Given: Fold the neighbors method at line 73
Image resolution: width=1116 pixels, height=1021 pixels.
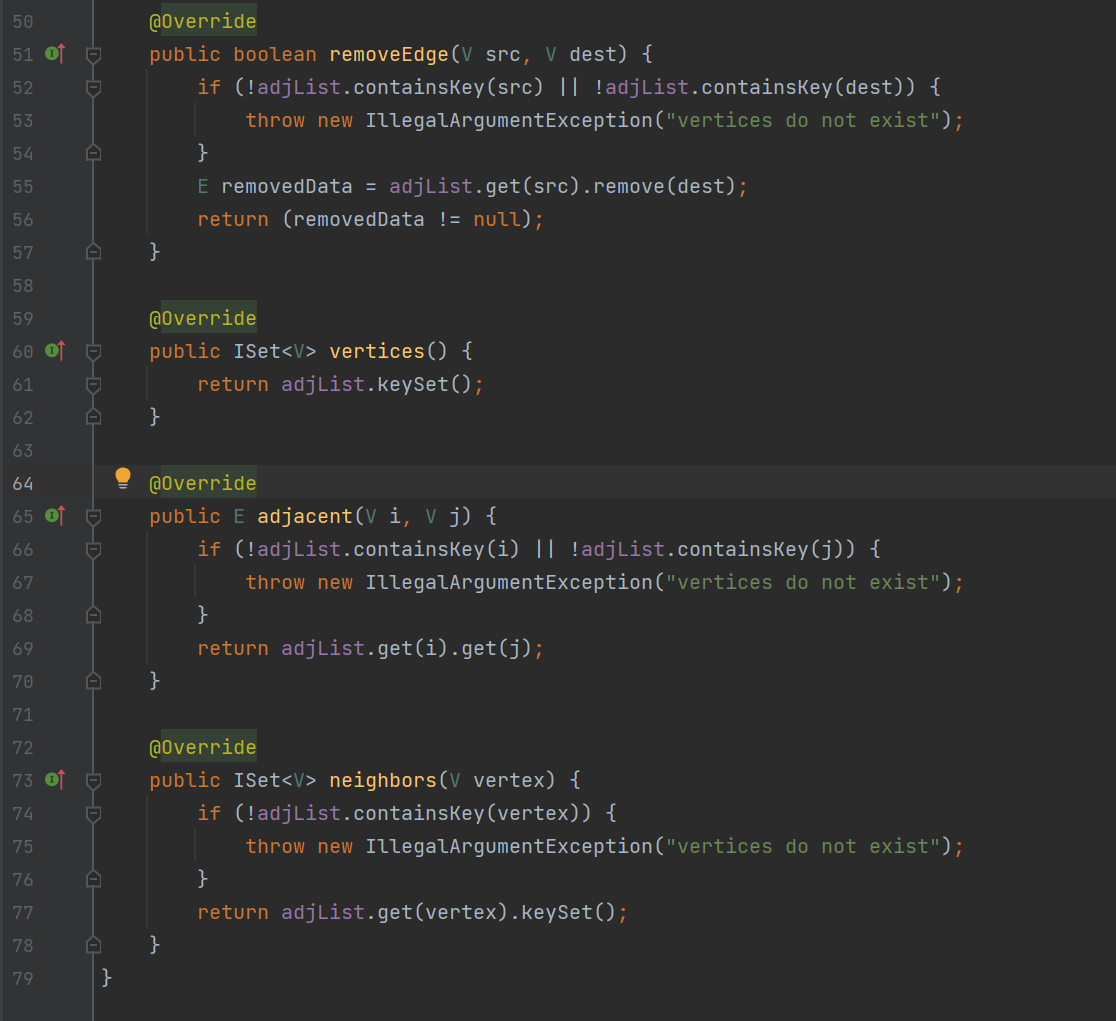Looking at the screenshot, I should tap(93, 780).
